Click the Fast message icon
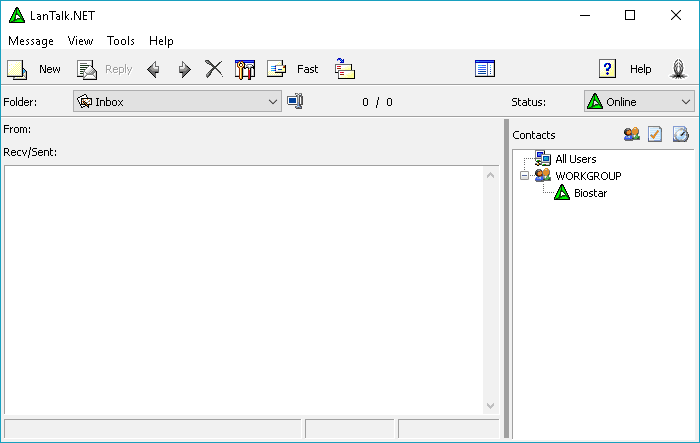The image size is (700, 443). coord(276,69)
